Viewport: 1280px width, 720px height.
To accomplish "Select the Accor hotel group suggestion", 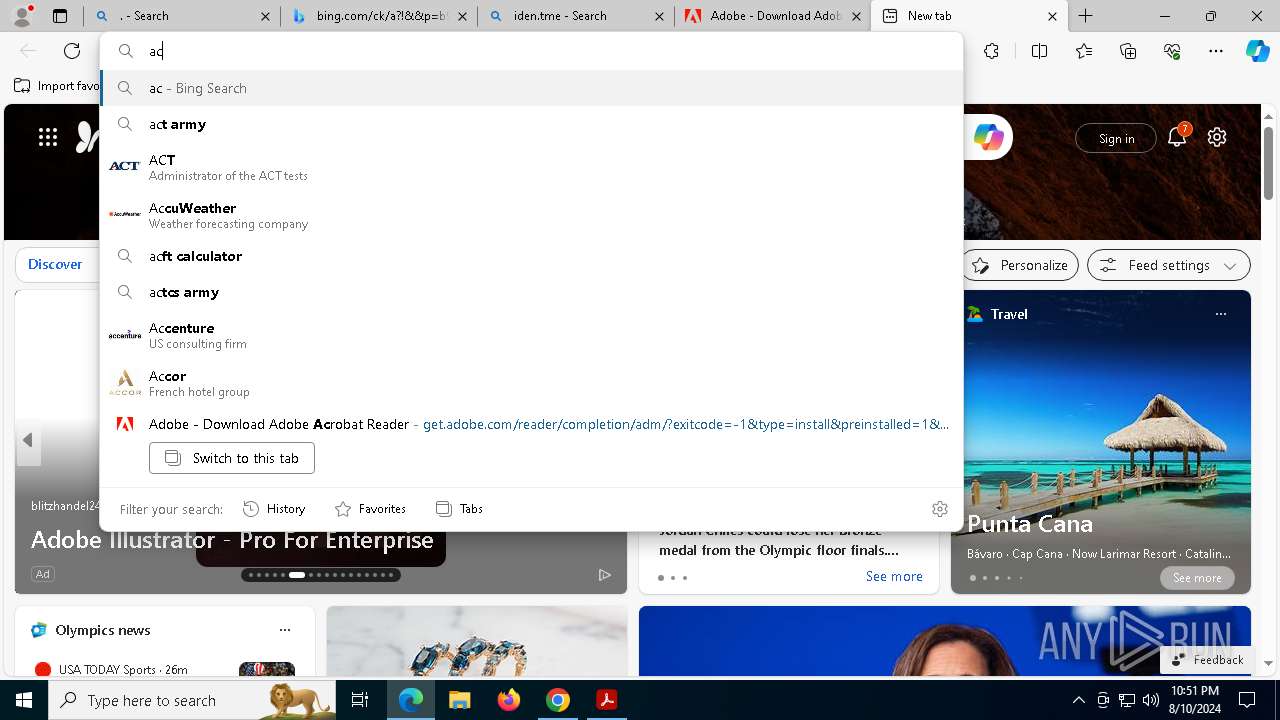I will 532,383.
